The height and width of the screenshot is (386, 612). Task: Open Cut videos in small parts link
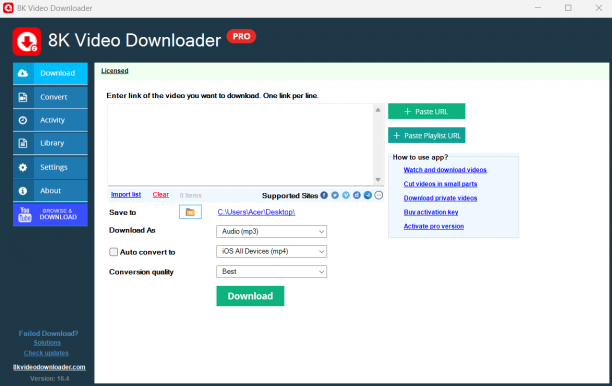coord(440,184)
